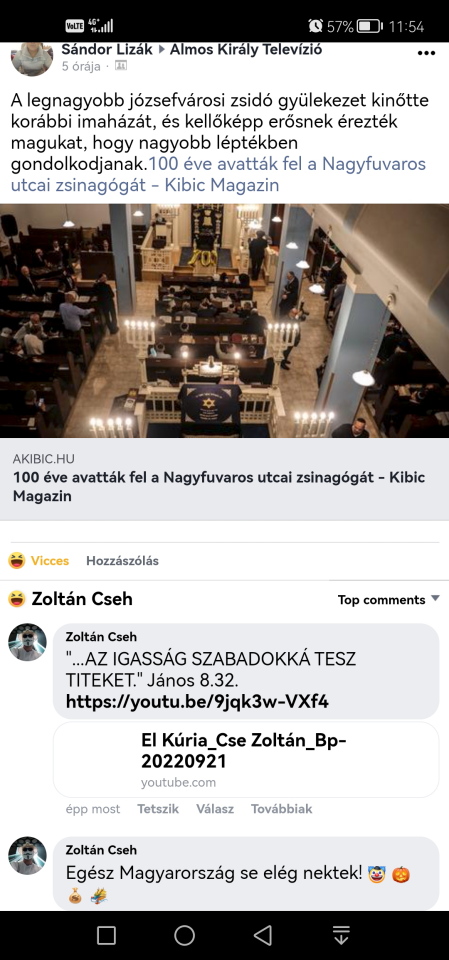Tap the audience group icon next to 5 órája
This screenshot has width=449, height=960.
click(121, 66)
